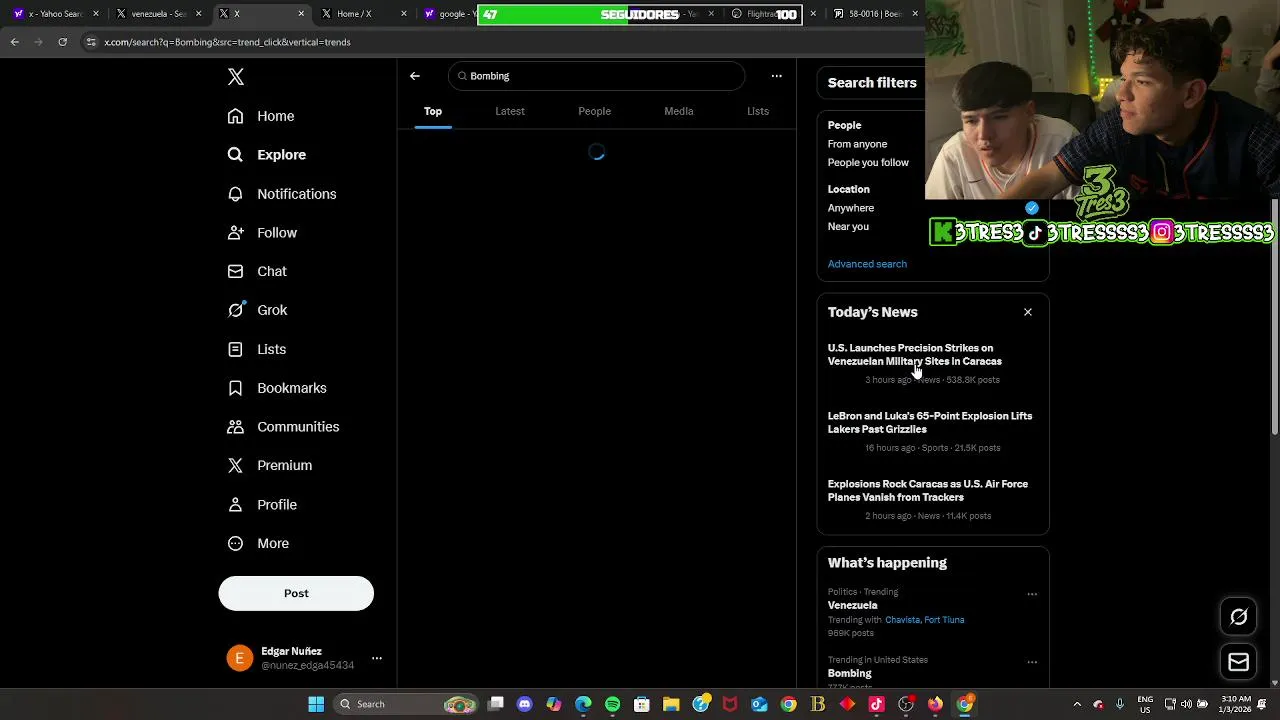Open the floating Messages envelope button
Screen dimensions: 1280x720
(1239, 662)
